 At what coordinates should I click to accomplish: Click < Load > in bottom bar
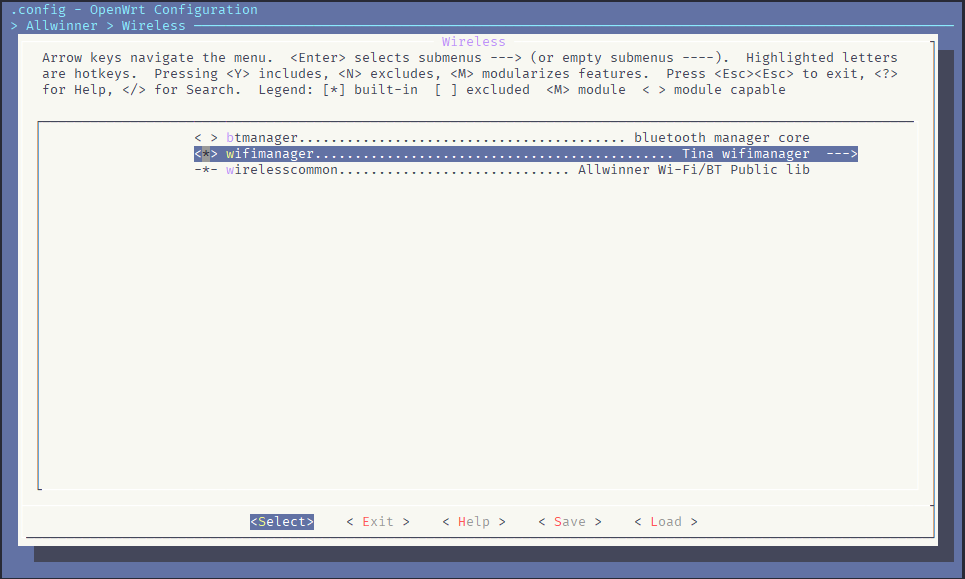point(666,522)
